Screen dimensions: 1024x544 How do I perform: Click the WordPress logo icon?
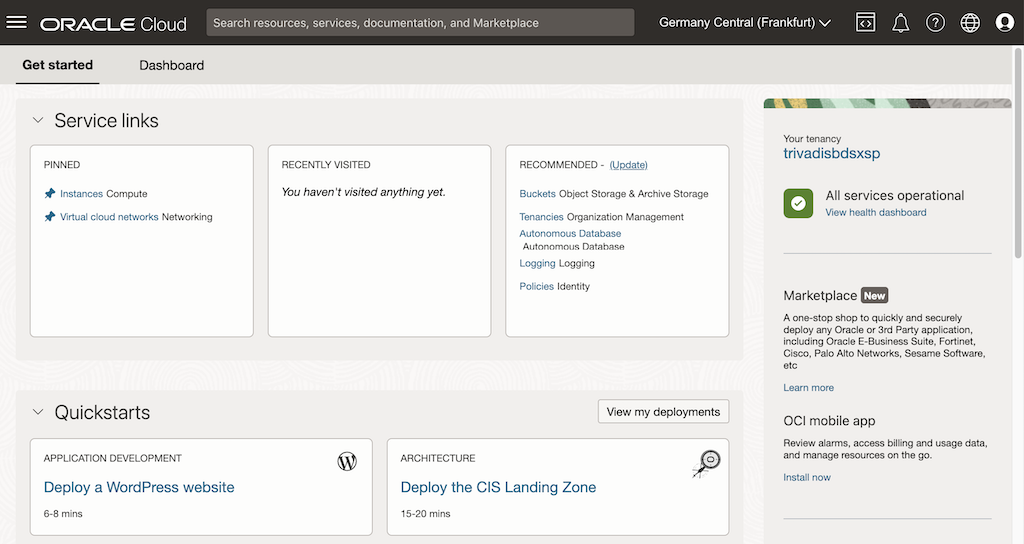pyautogui.click(x=347, y=462)
